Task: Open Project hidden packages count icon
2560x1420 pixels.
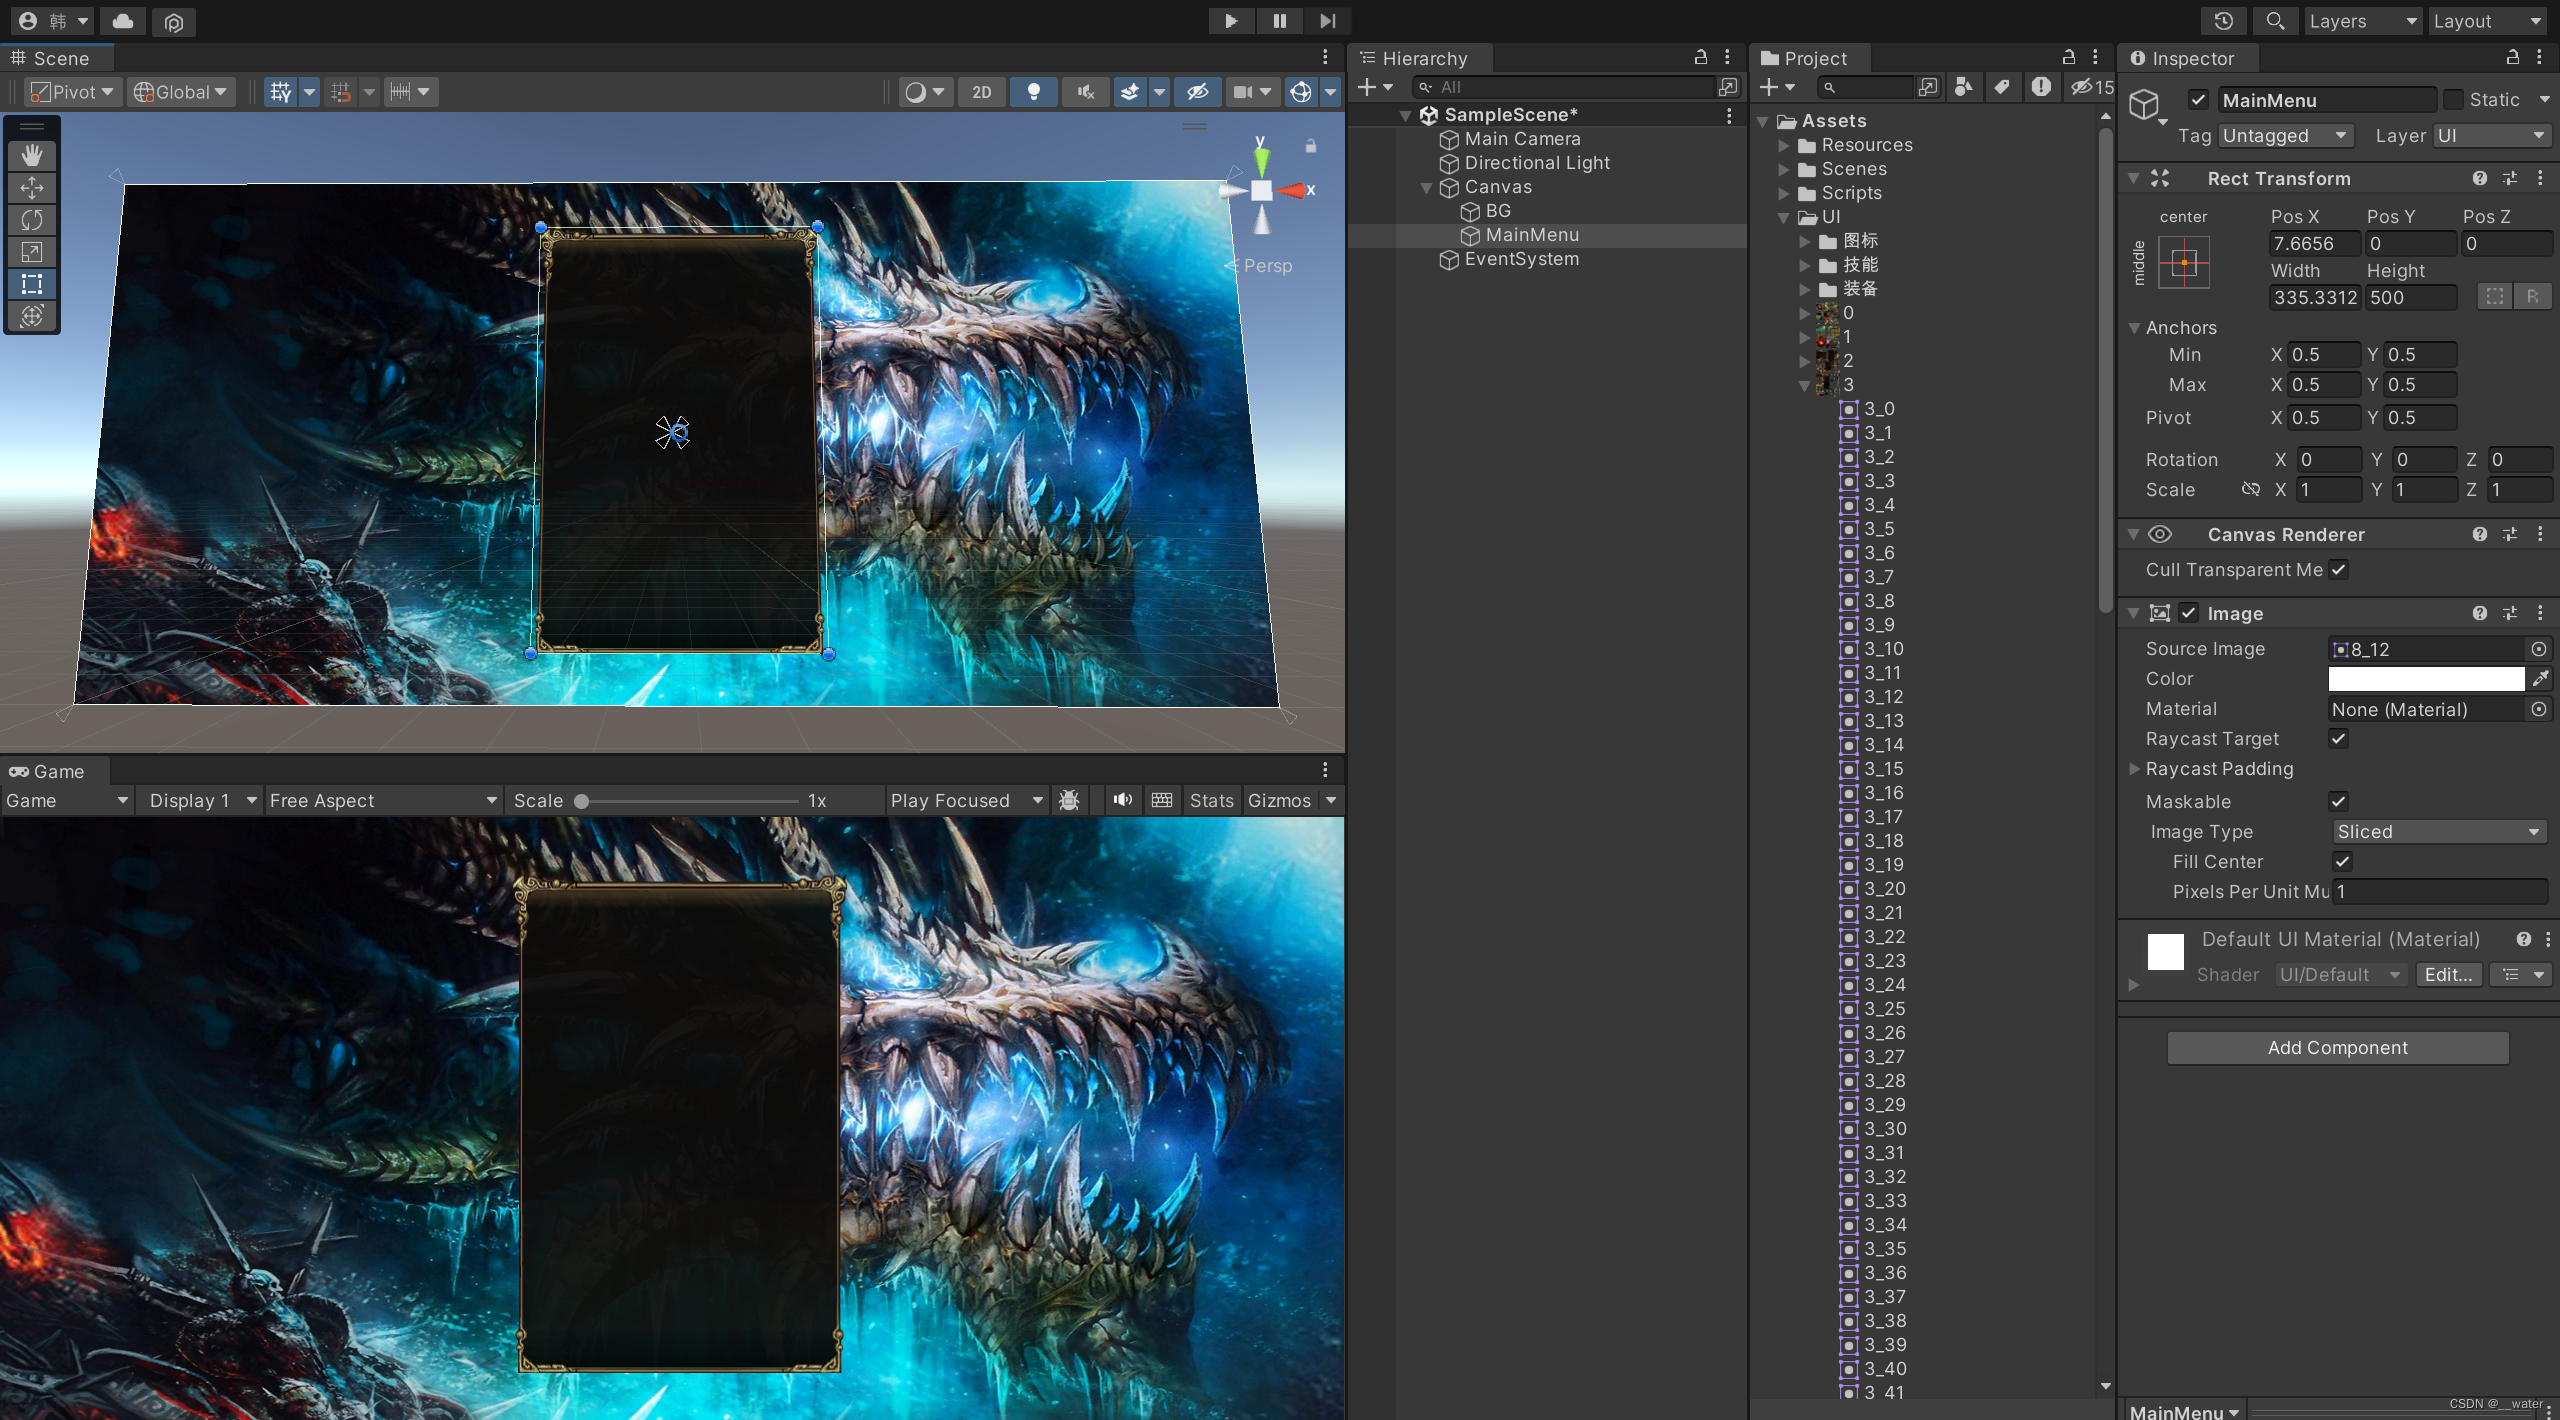Action: (x=2093, y=87)
